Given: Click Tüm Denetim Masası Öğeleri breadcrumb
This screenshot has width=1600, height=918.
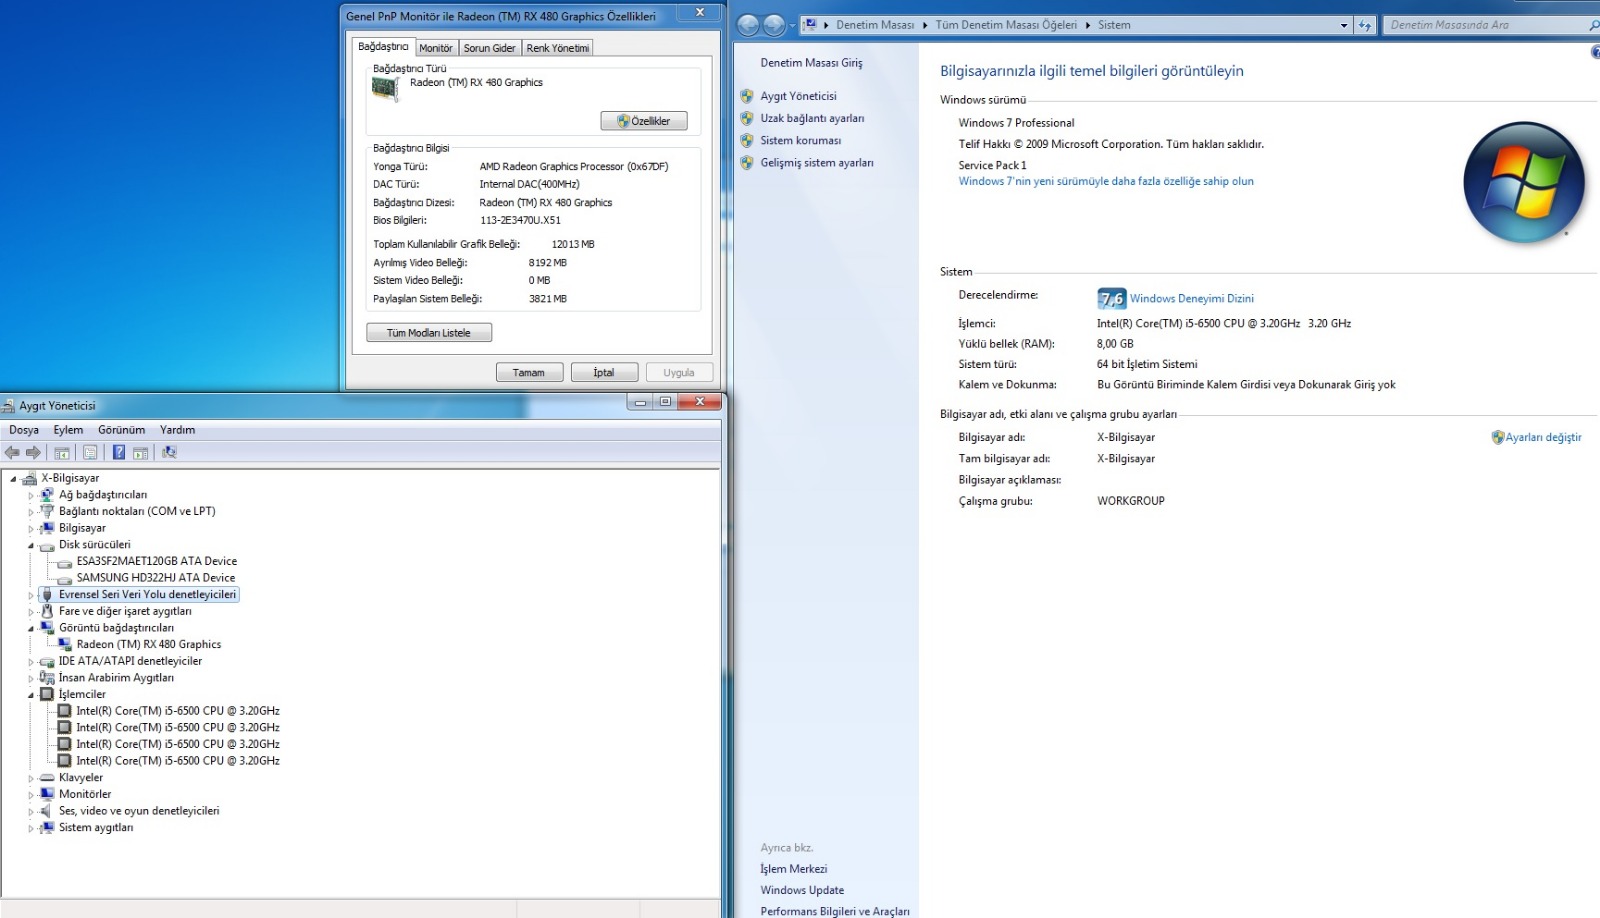Looking at the screenshot, I should coord(1006,25).
